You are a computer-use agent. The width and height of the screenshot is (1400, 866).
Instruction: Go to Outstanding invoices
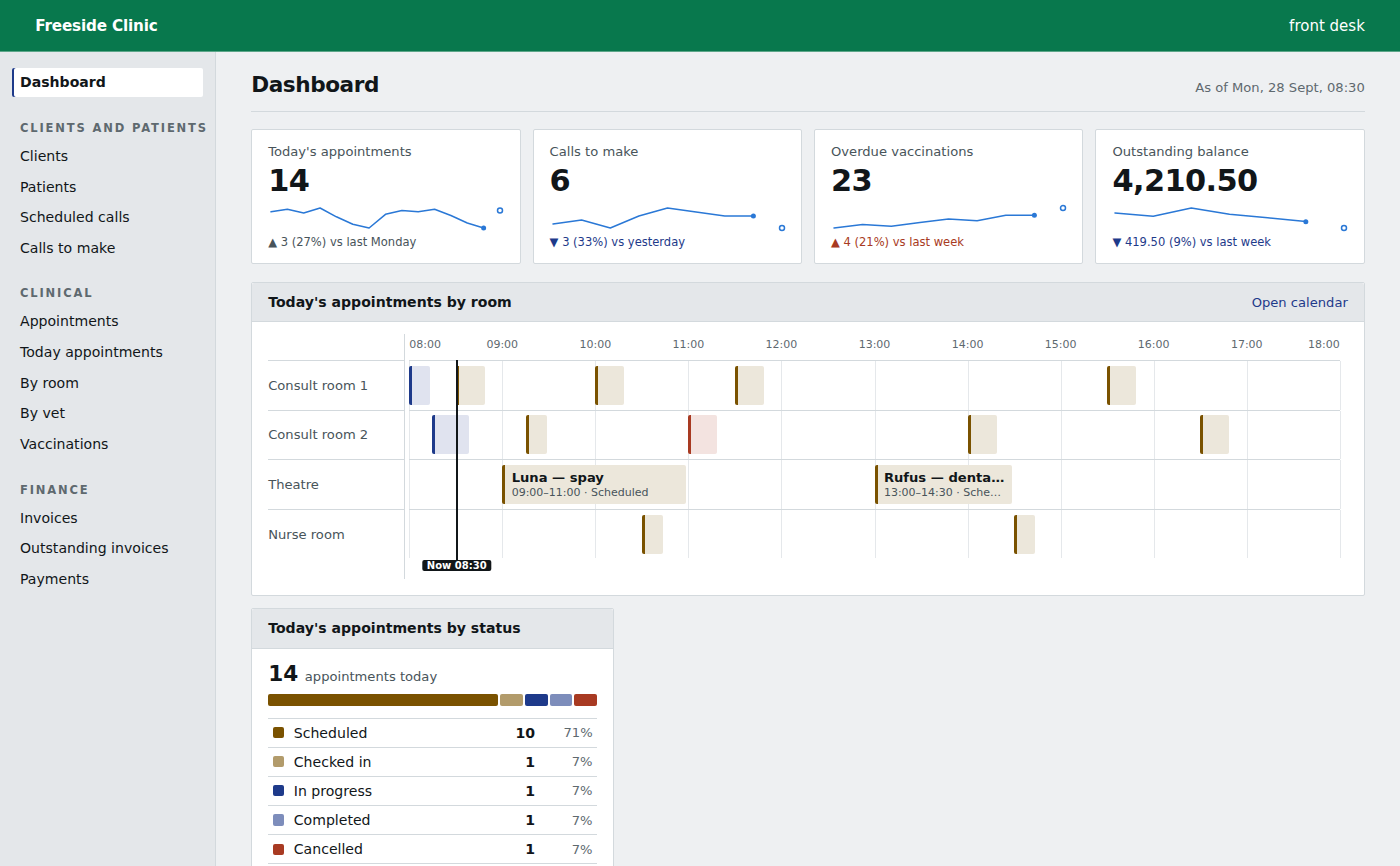tap(94, 548)
